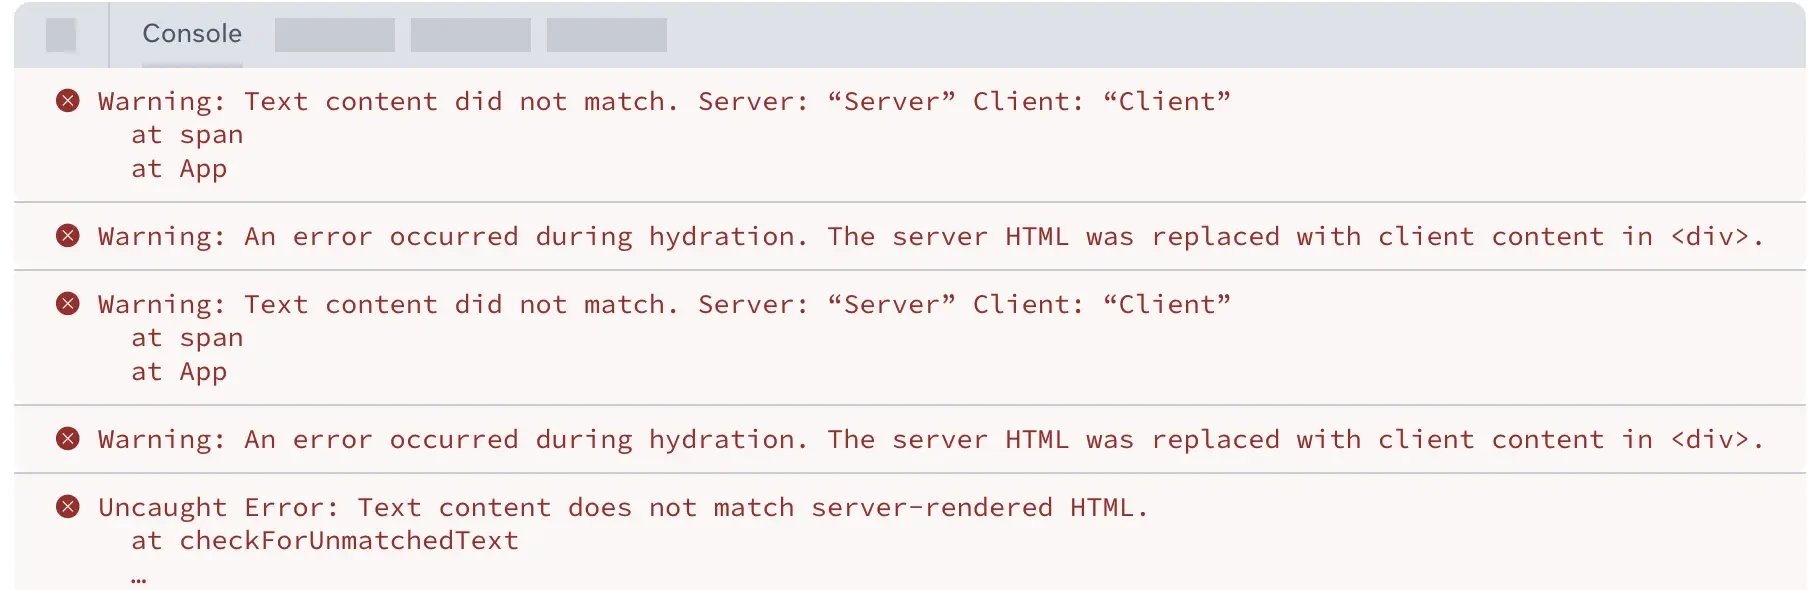This screenshot has width=1808, height=590.
Task: Click "at span" in the second stack trace
Action: 187,338
